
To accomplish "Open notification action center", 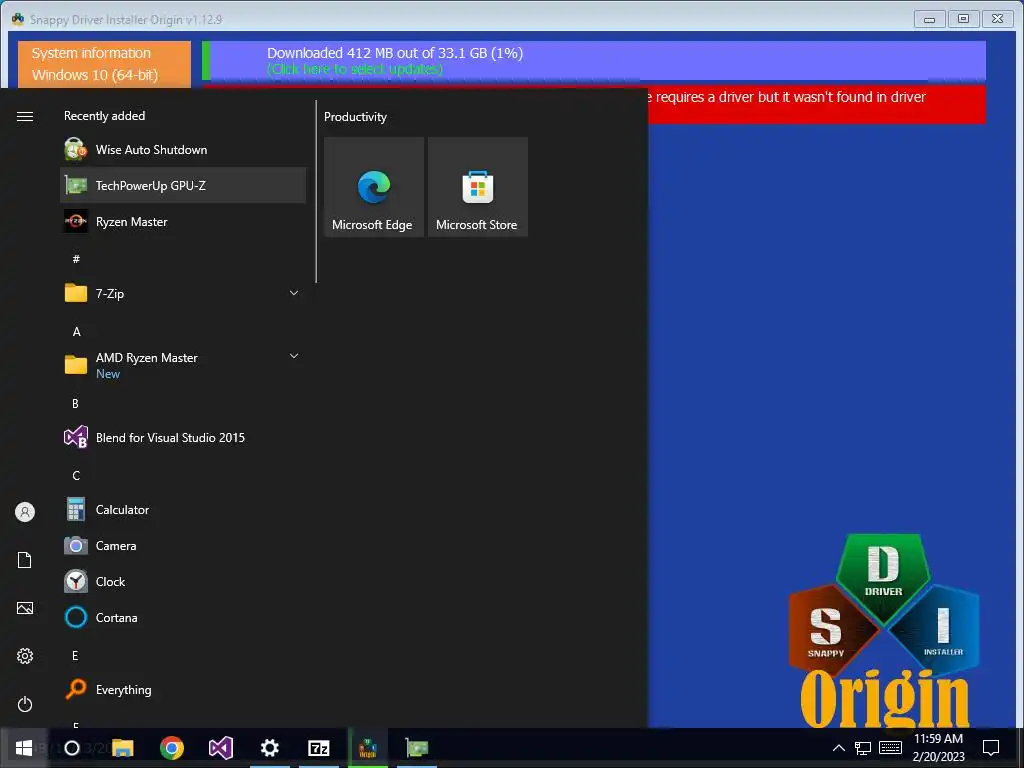I will [991, 748].
